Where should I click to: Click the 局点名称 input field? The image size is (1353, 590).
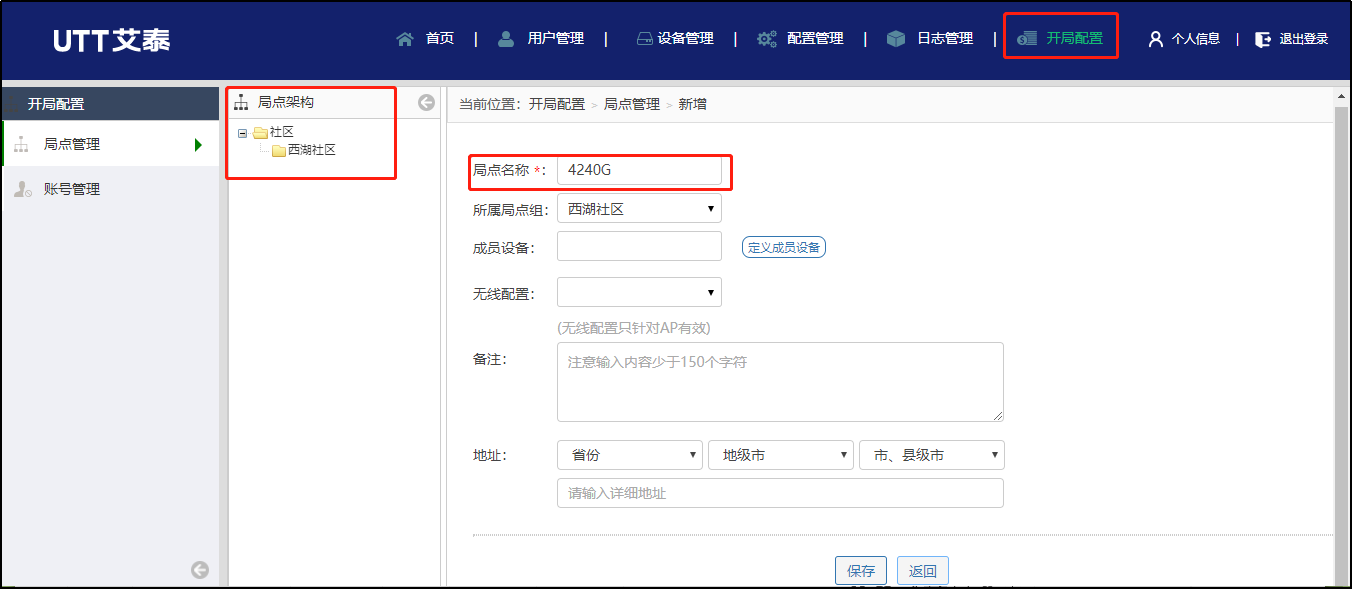pyautogui.click(x=639, y=170)
